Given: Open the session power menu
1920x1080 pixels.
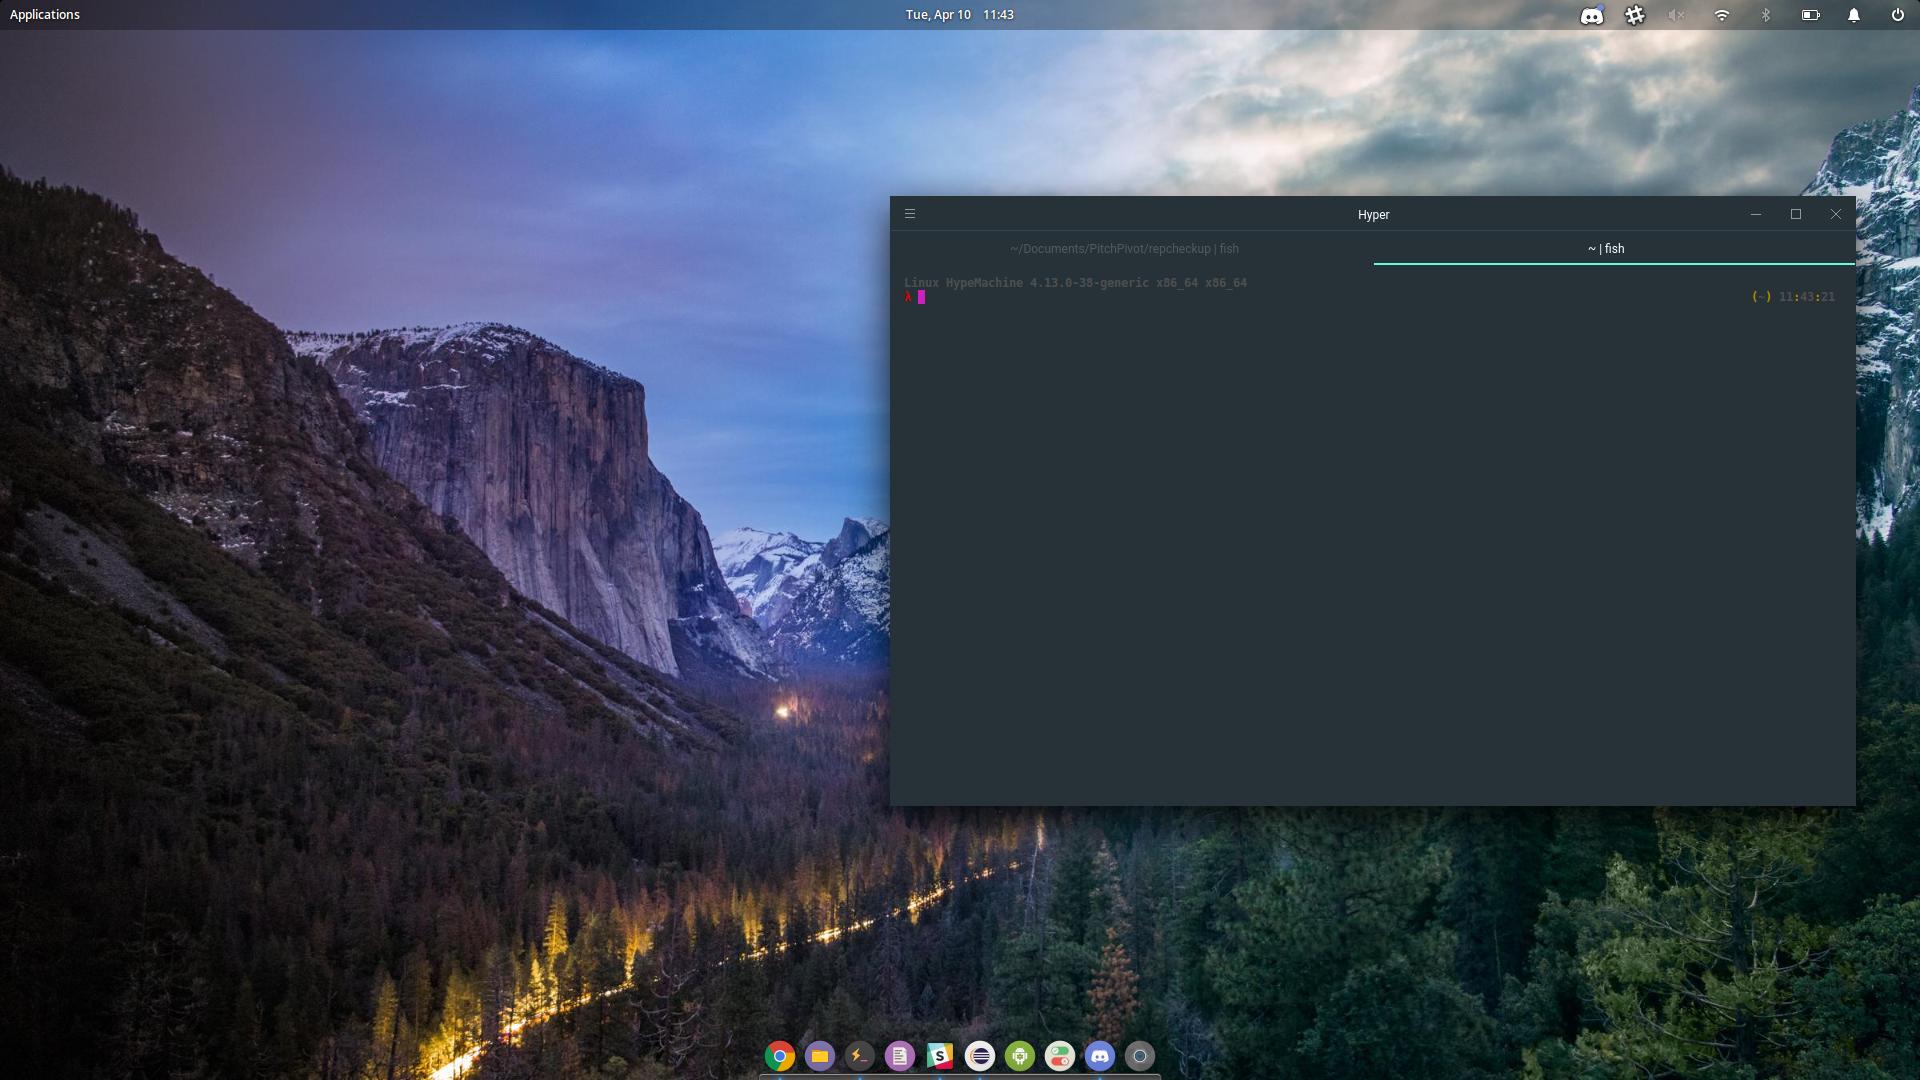Looking at the screenshot, I should 1897,15.
